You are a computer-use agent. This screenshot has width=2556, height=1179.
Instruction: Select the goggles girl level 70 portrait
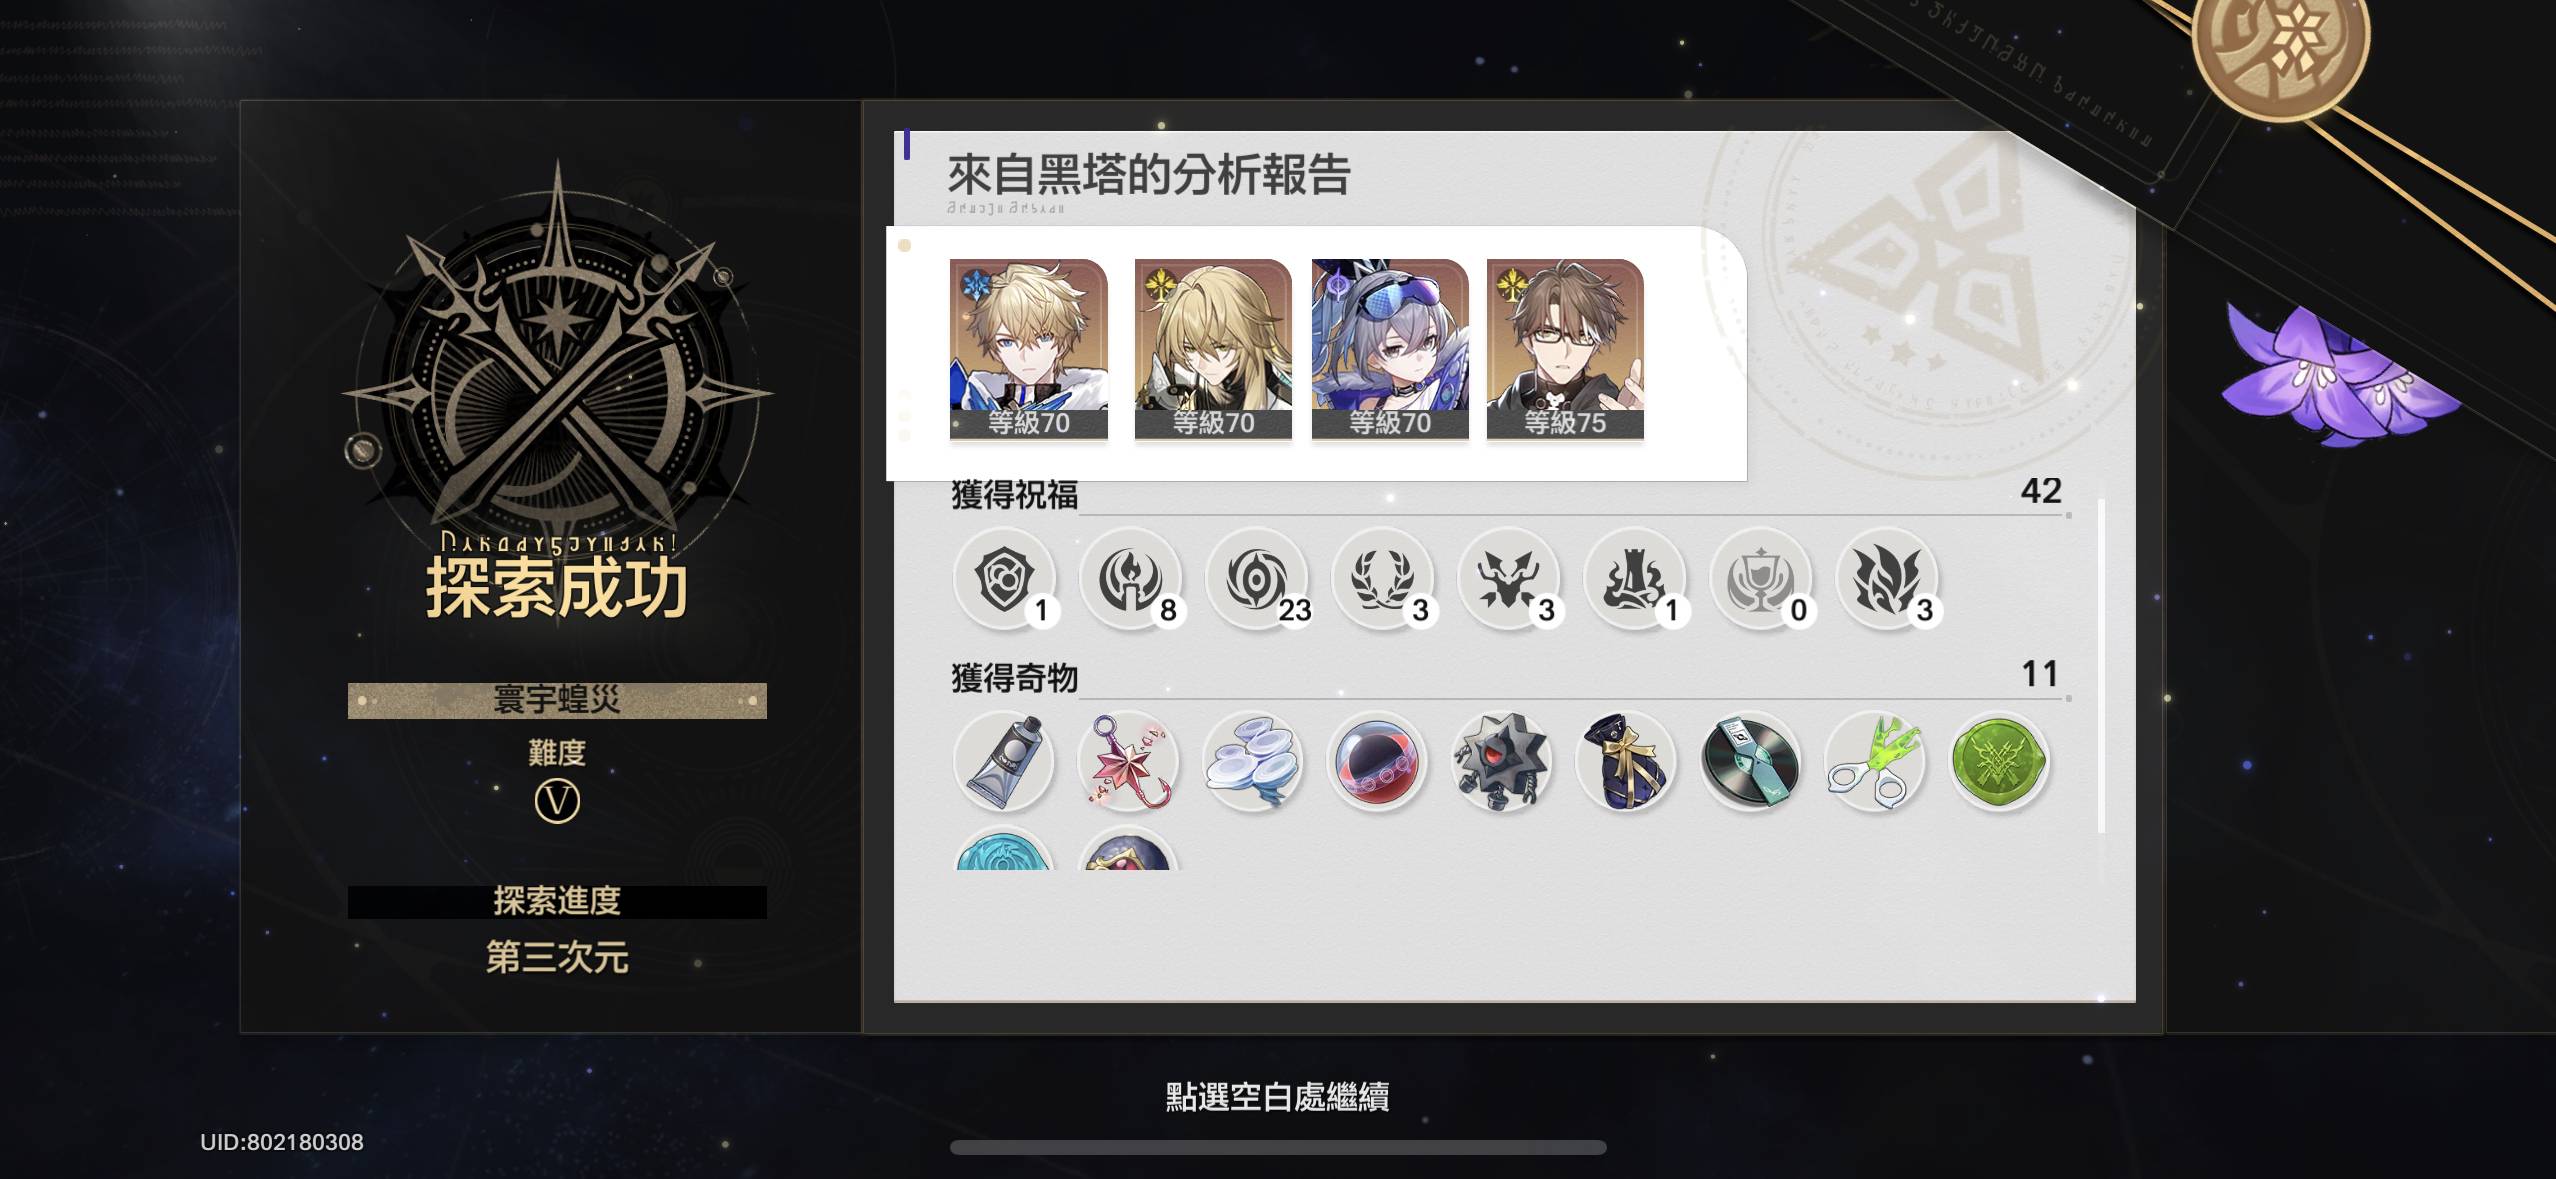pos(1390,349)
